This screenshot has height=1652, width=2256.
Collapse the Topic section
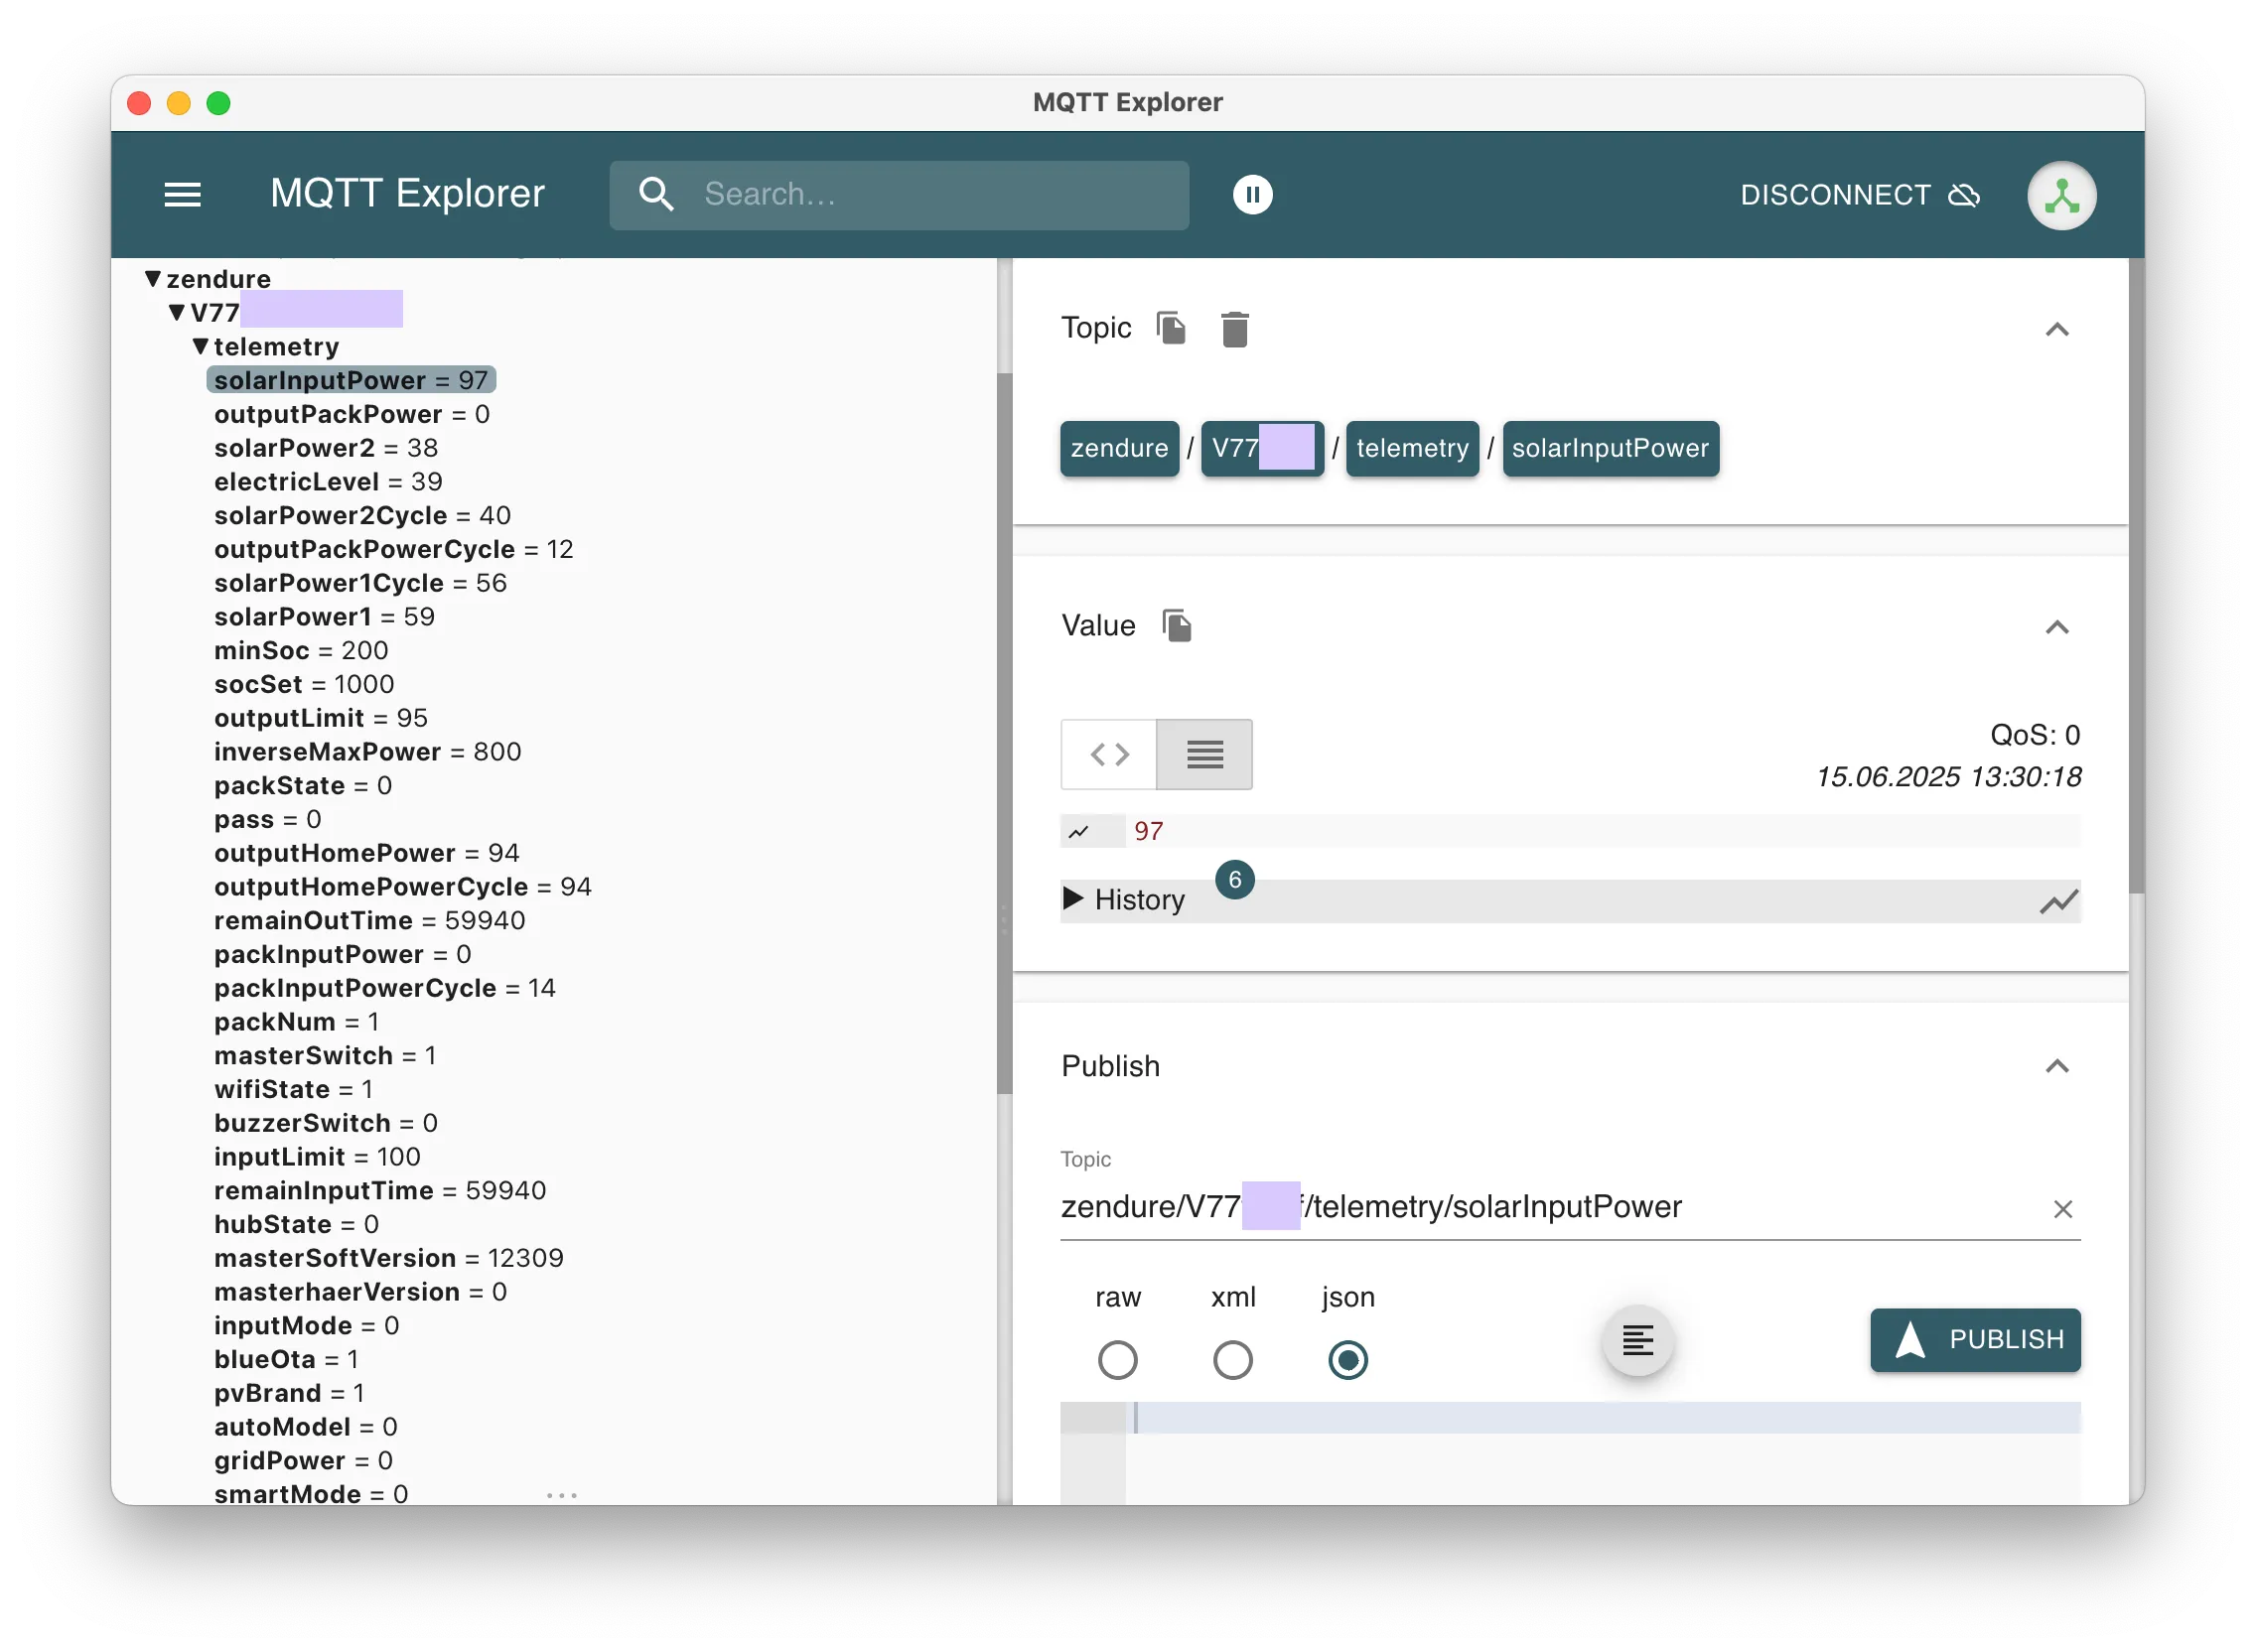2057,330
